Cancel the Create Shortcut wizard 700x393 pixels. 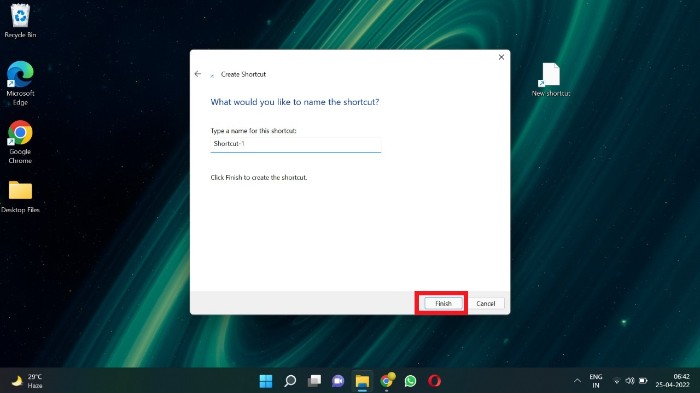[x=486, y=304]
